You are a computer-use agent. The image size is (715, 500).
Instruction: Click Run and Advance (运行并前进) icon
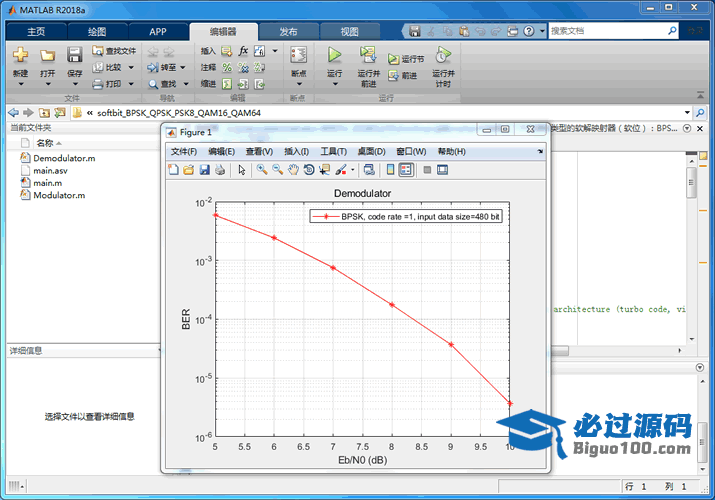tap(368, 55)
